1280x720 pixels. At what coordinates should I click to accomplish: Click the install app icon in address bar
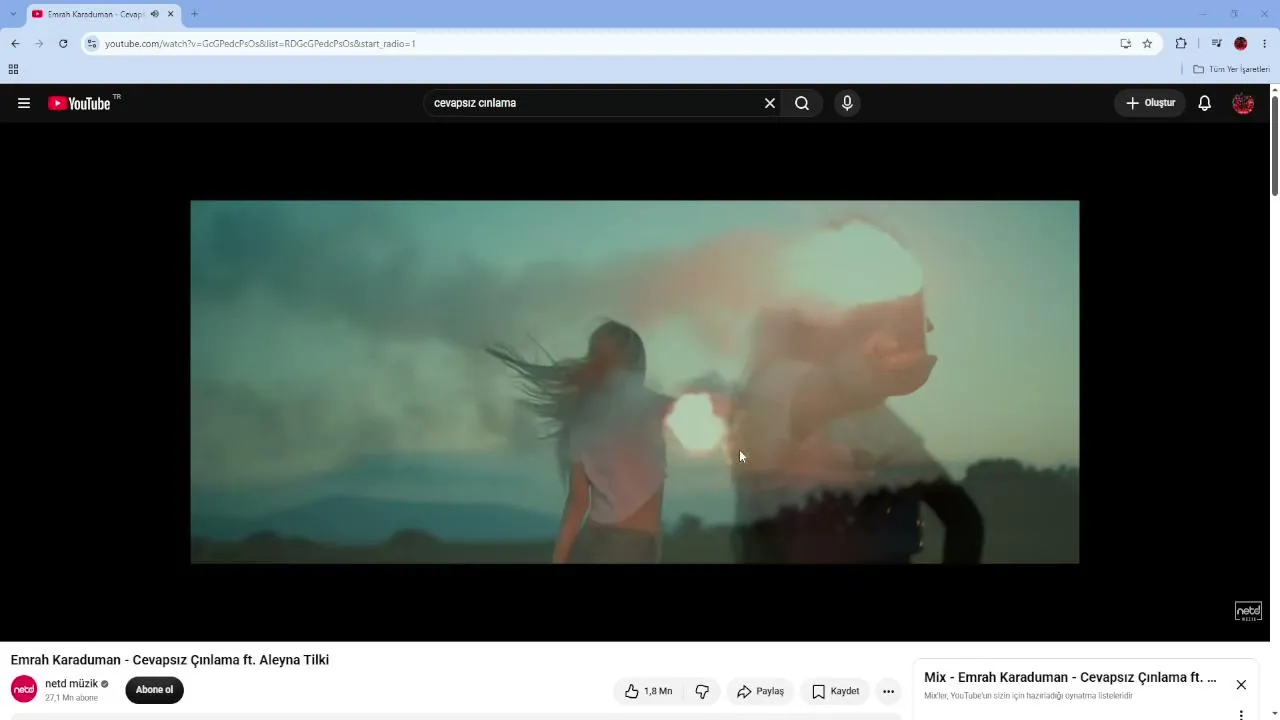[1125, 43]
